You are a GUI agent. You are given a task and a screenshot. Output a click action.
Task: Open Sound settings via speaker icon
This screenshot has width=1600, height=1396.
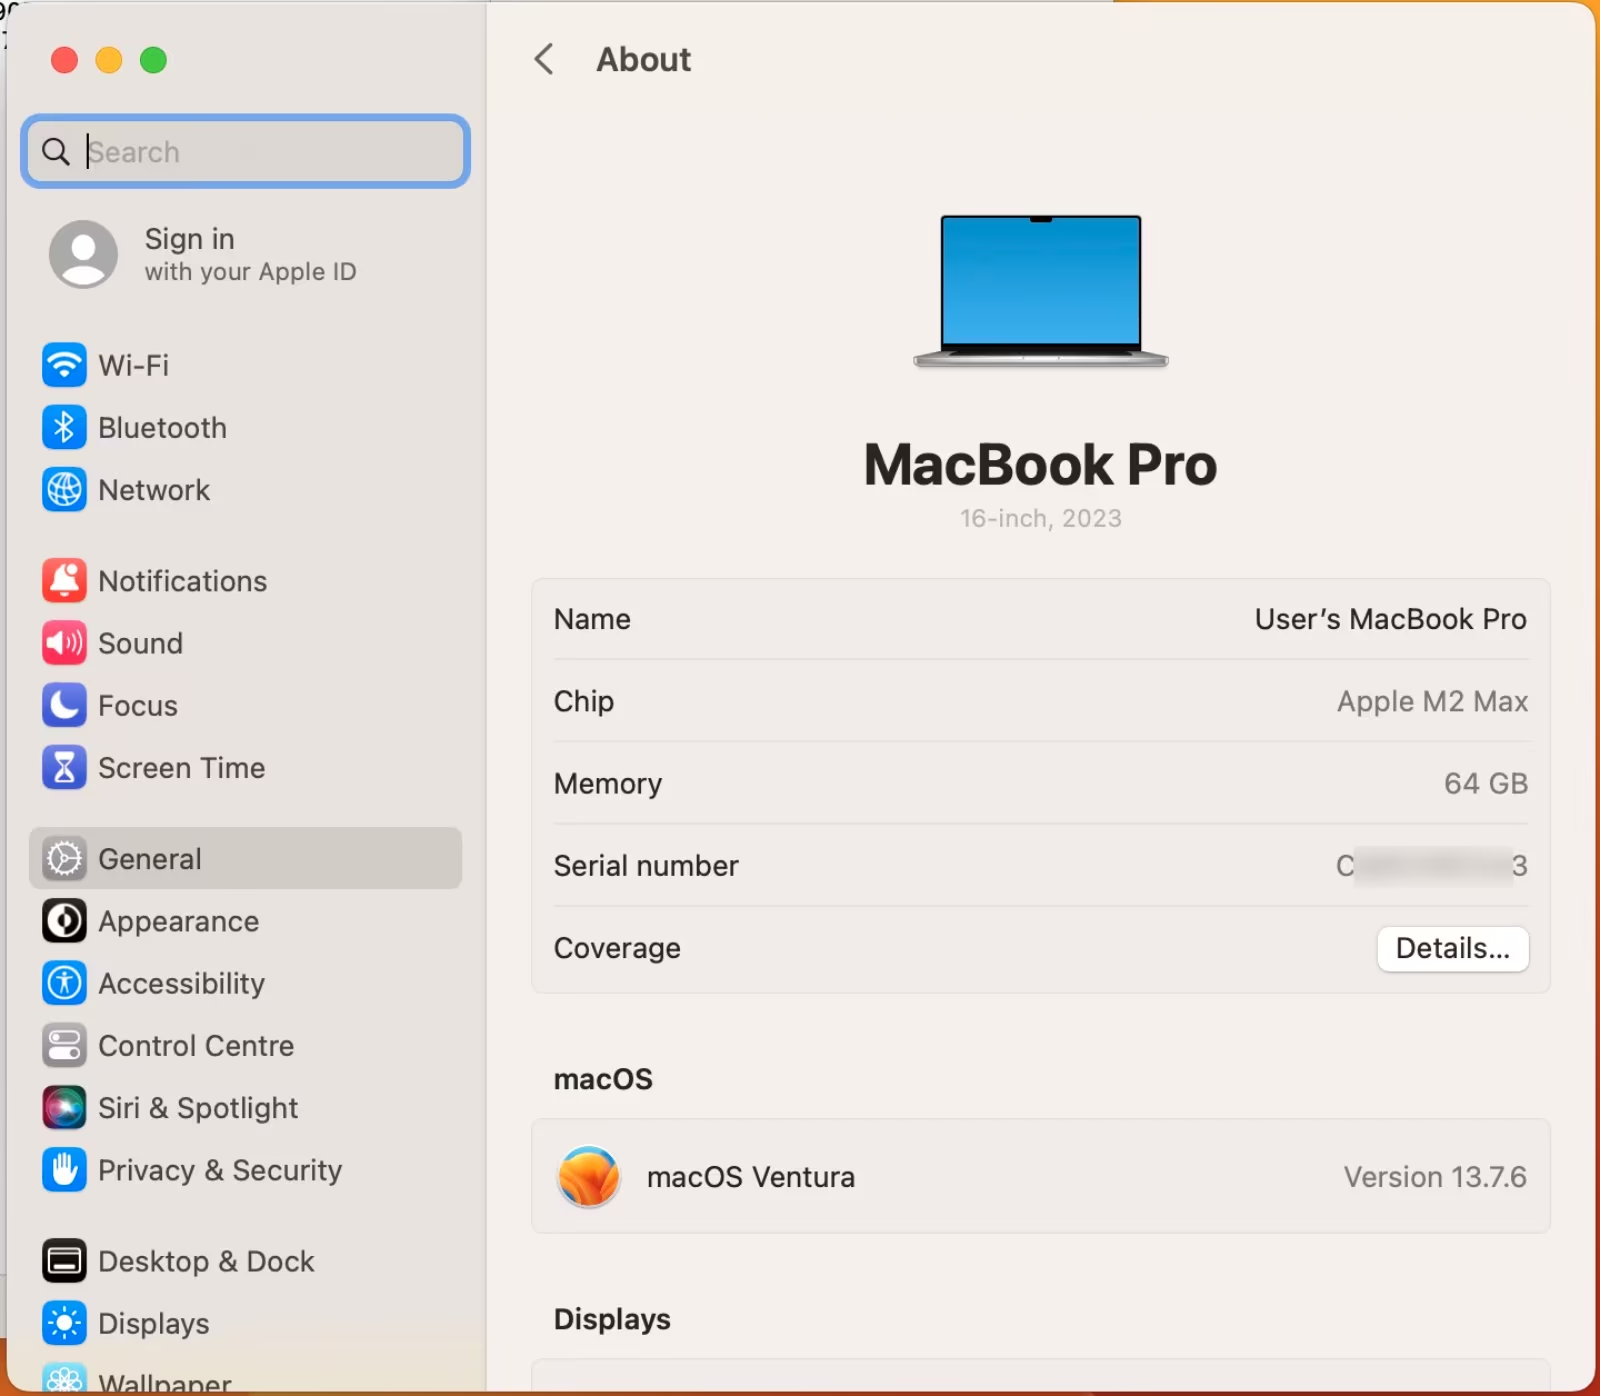64,643
